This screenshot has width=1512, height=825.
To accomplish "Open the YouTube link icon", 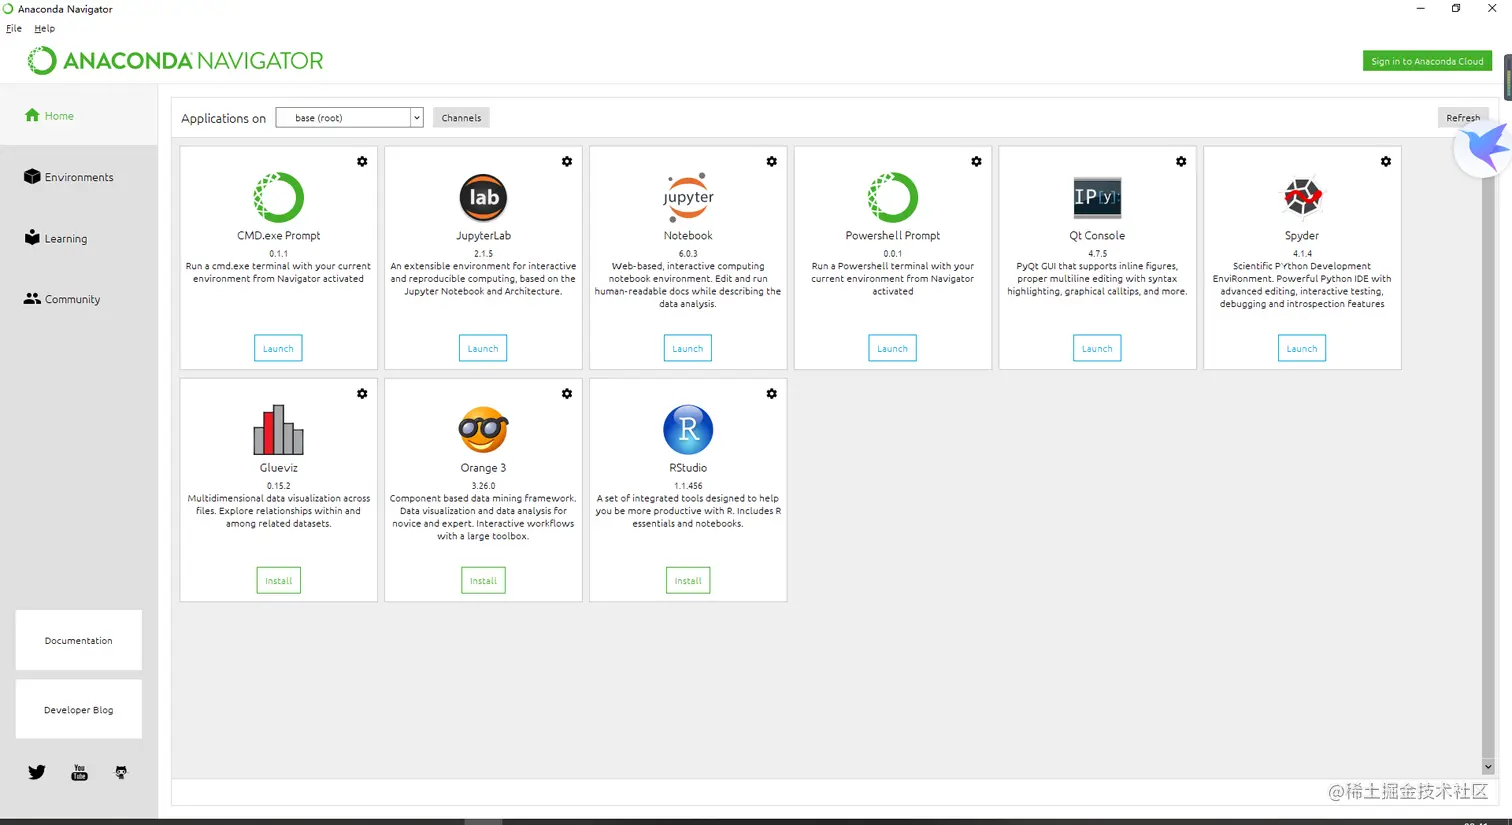I will [x=79, y=772].
